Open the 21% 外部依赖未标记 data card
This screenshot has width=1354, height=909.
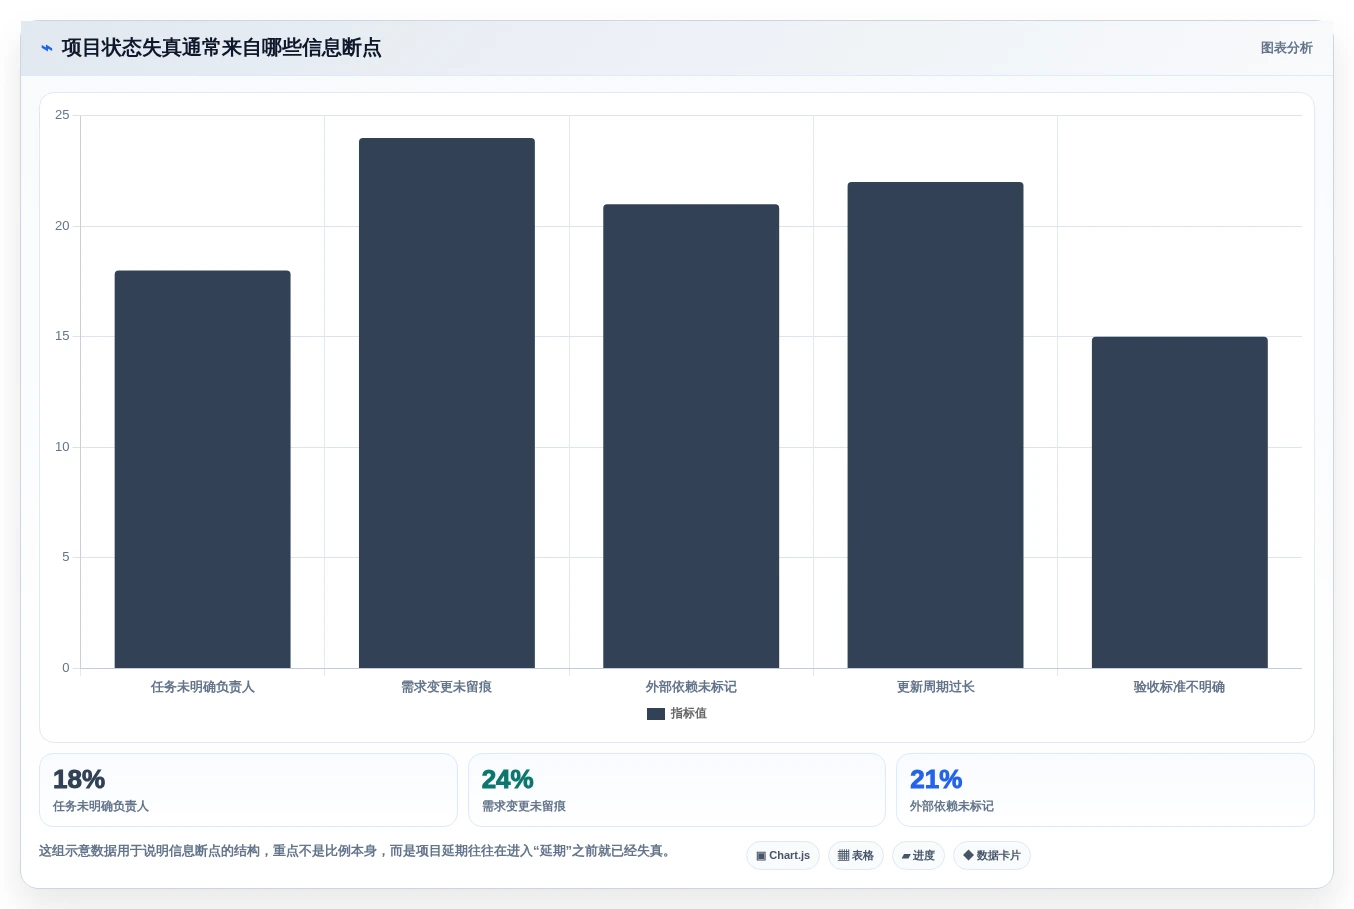click(x=1105, y=790)
